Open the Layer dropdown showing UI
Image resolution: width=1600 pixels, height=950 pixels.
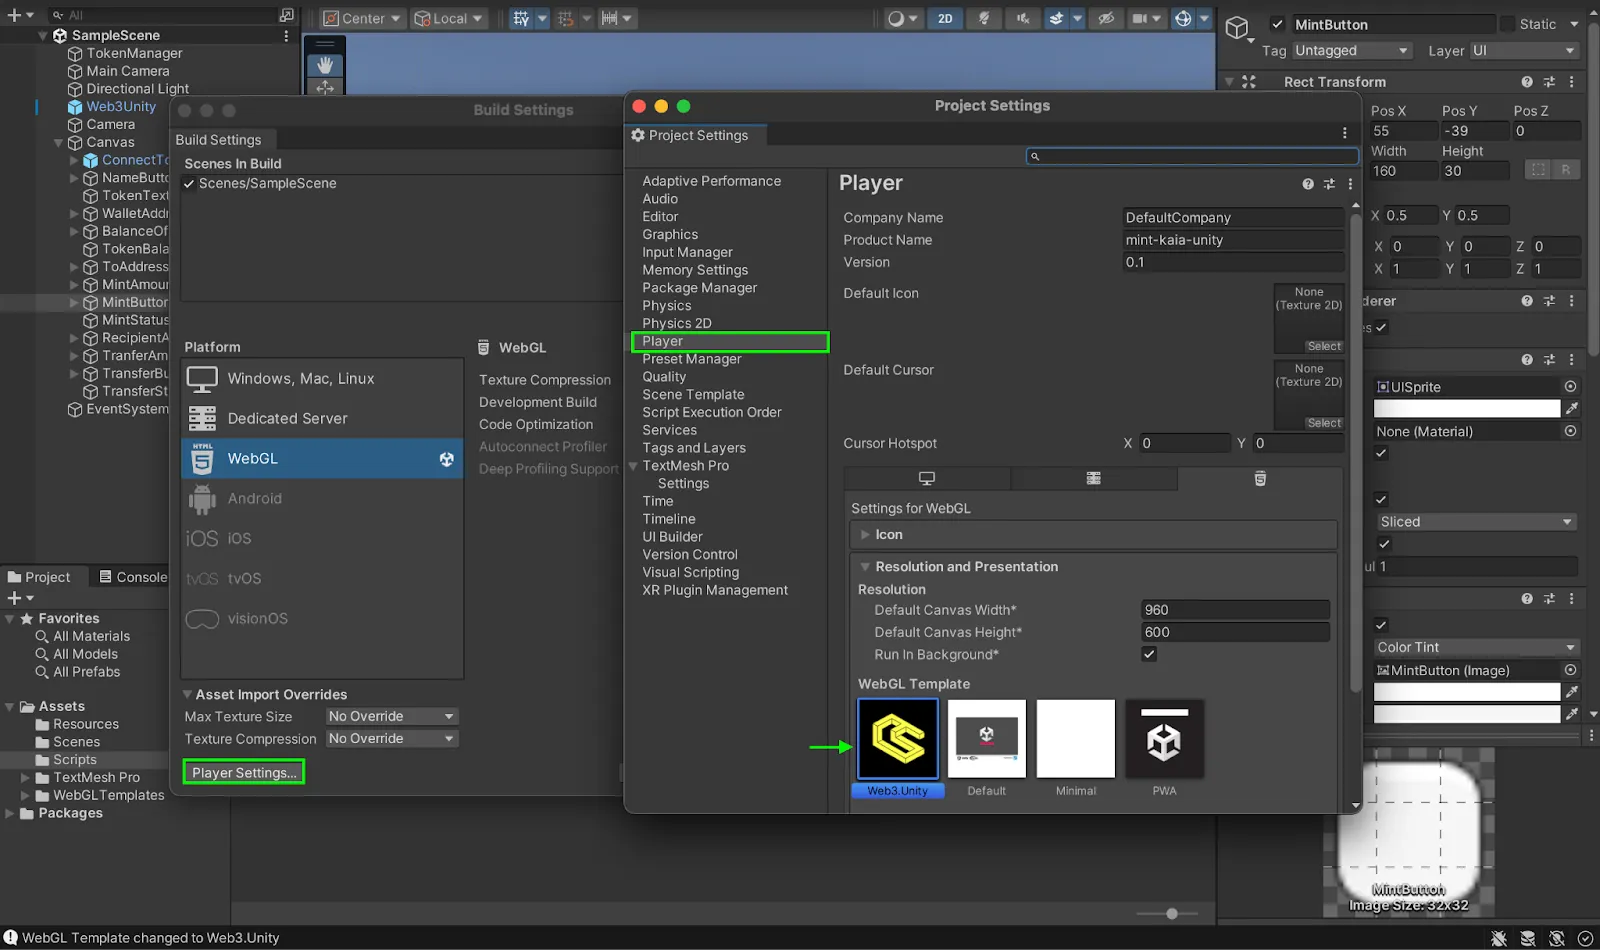click(x=1523, y=51)
